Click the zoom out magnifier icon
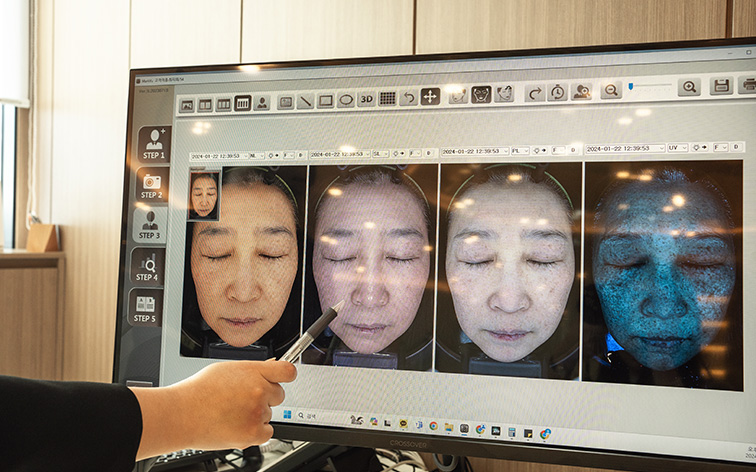This screenshot has height=472, width=756. [610, 90]
